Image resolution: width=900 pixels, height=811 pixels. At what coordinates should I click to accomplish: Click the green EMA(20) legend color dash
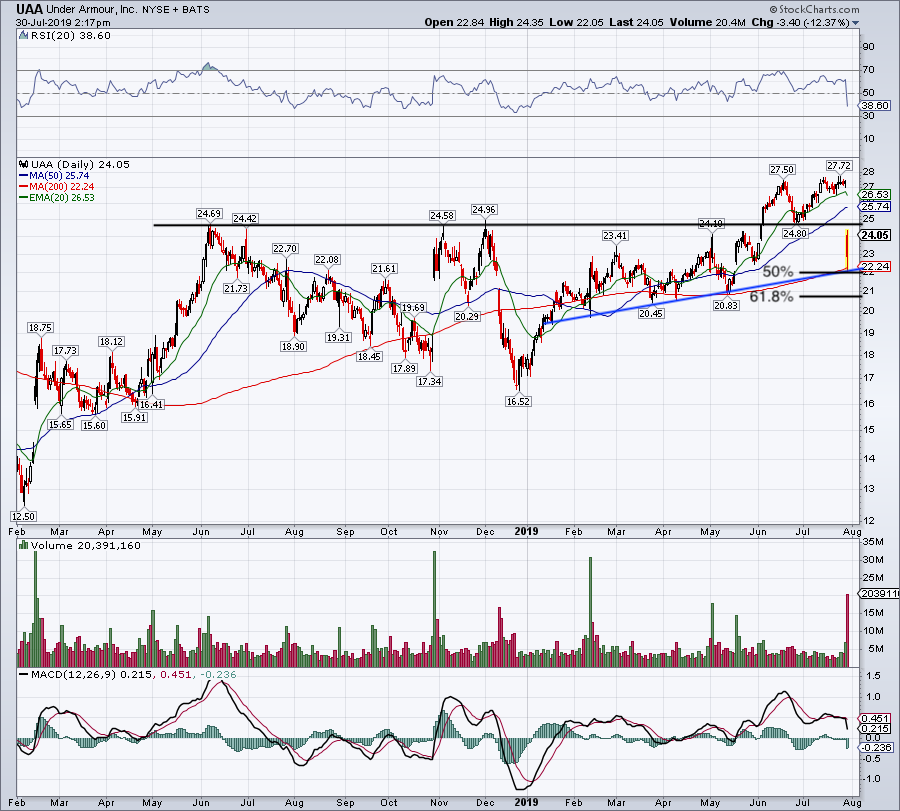[23, 197]
